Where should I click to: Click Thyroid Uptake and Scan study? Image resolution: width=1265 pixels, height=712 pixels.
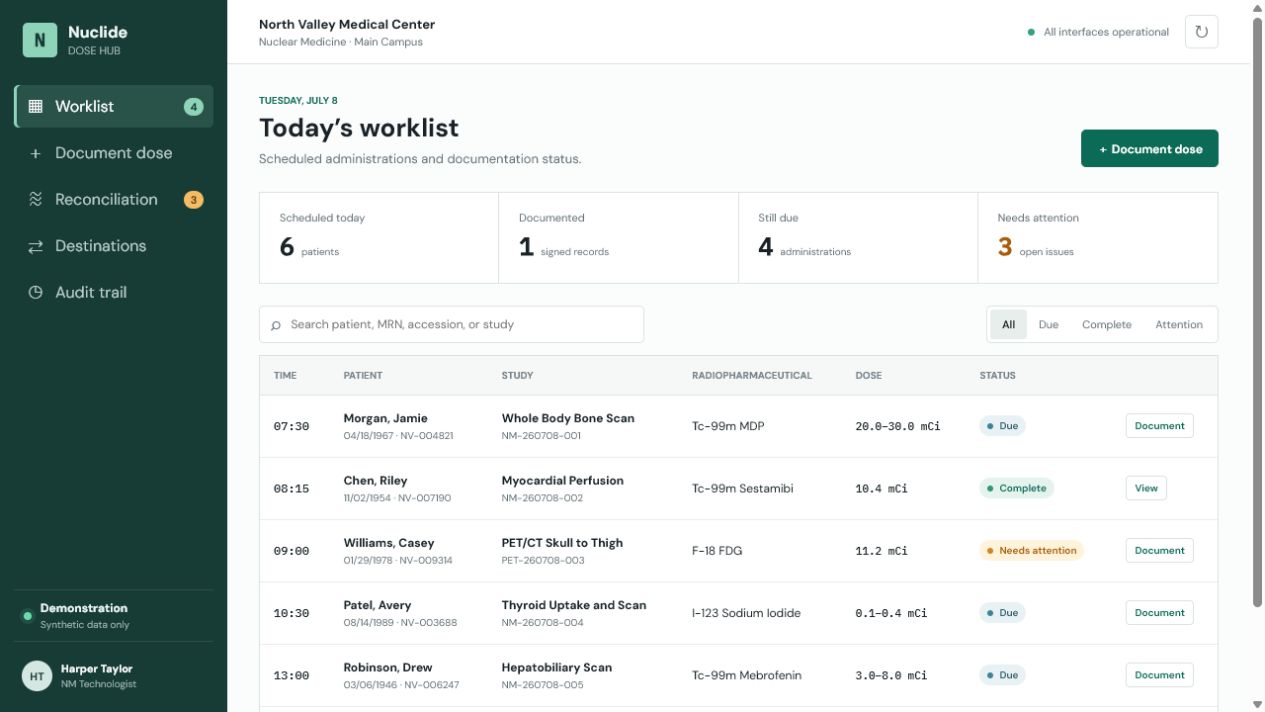point(574,605)
